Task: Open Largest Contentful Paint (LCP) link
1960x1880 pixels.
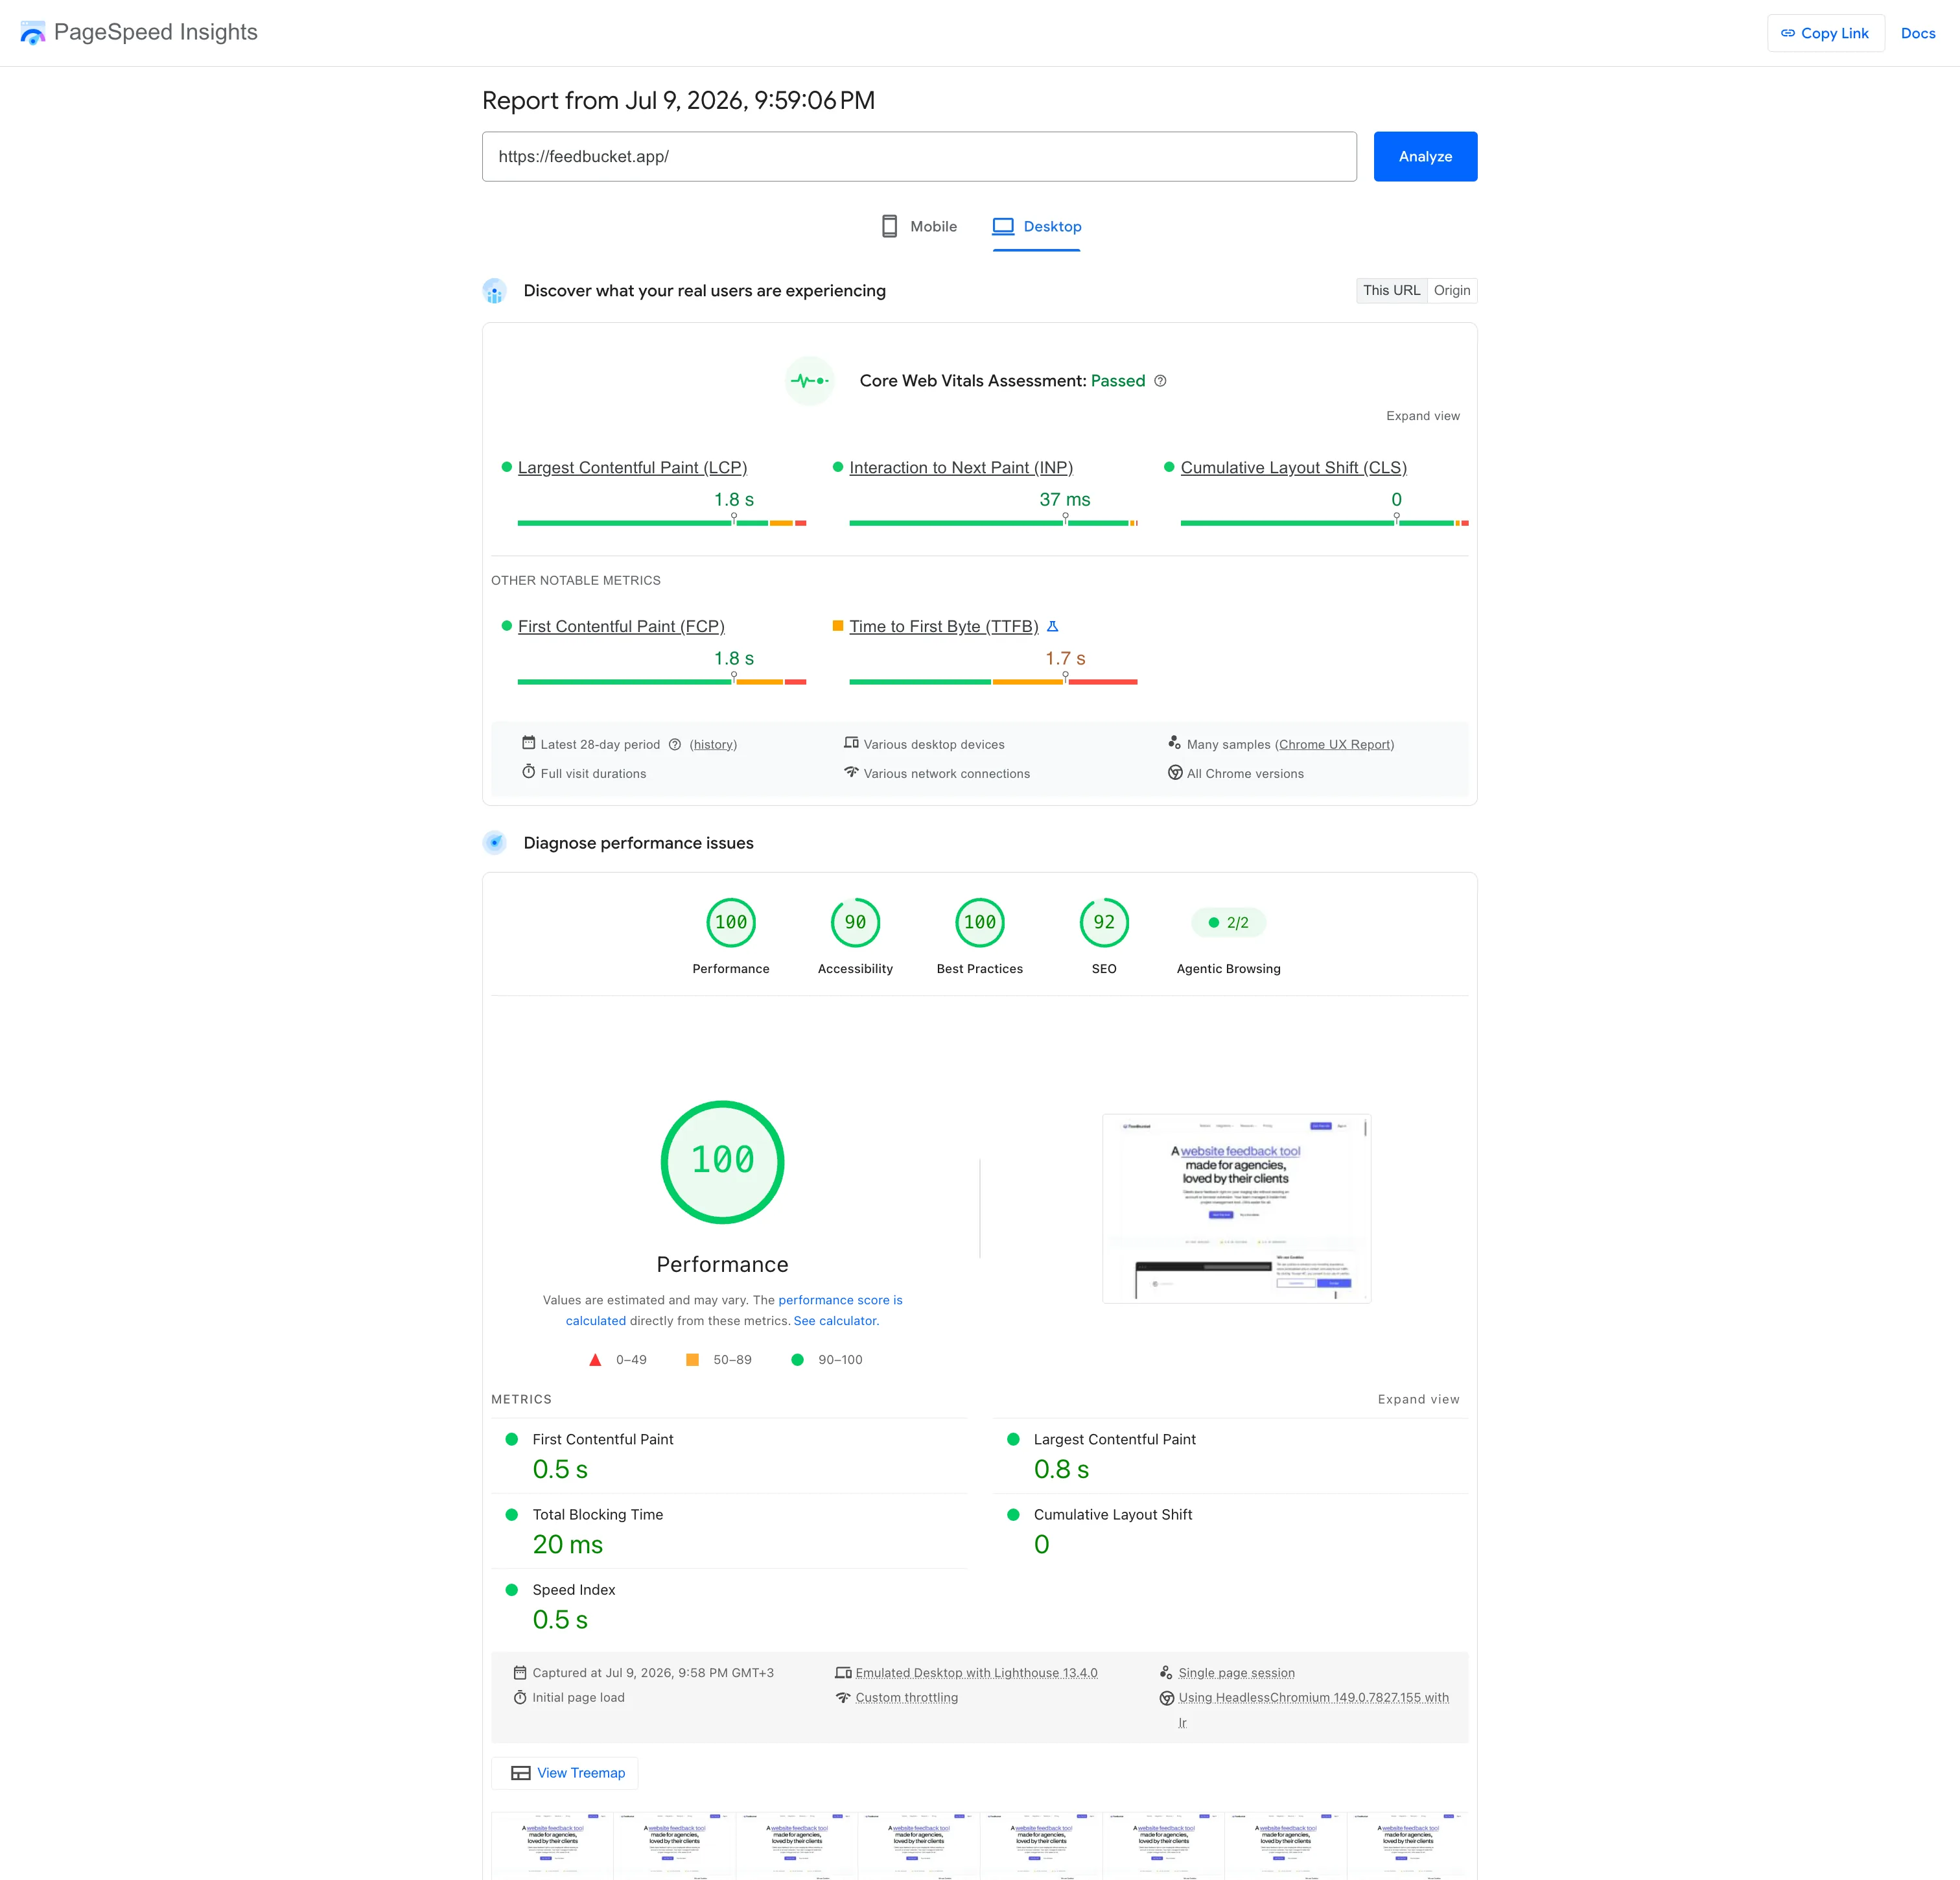Action: [x=632, y=467]
